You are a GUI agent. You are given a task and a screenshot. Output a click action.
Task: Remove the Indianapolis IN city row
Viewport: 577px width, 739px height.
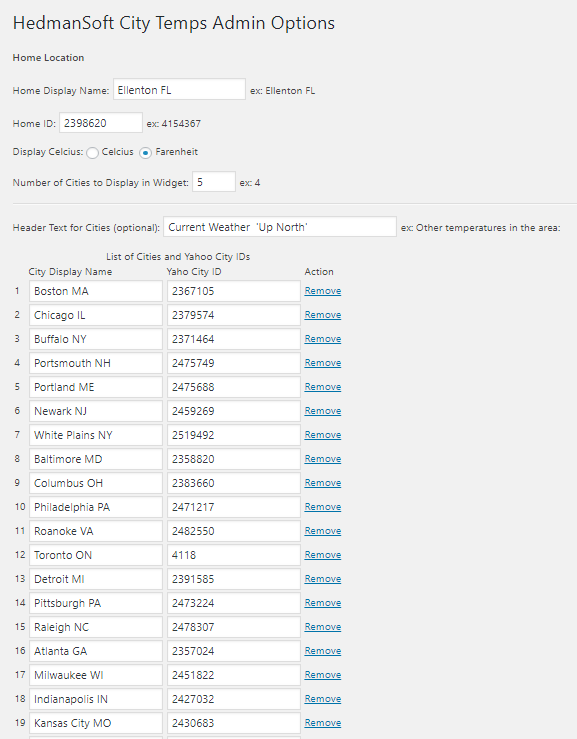323,699
